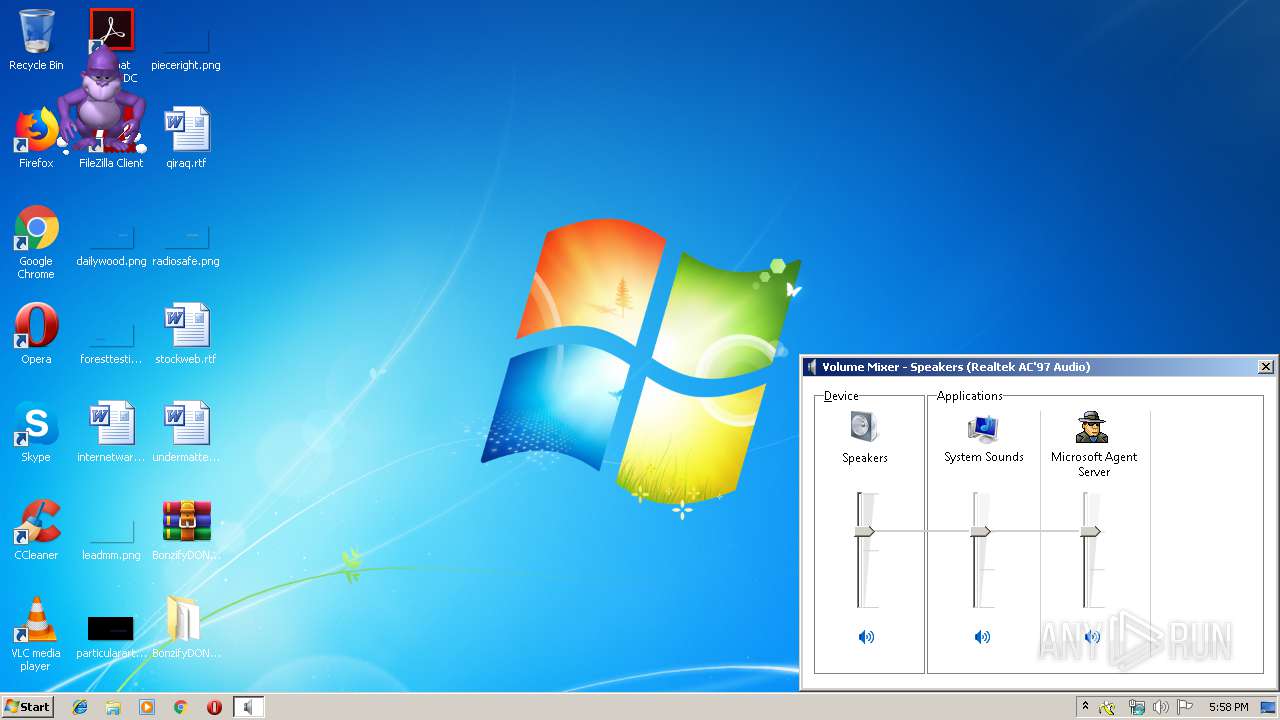Open the System Sounds label link
This screenshot has width=1280, height=720.
tap(984, 457)
